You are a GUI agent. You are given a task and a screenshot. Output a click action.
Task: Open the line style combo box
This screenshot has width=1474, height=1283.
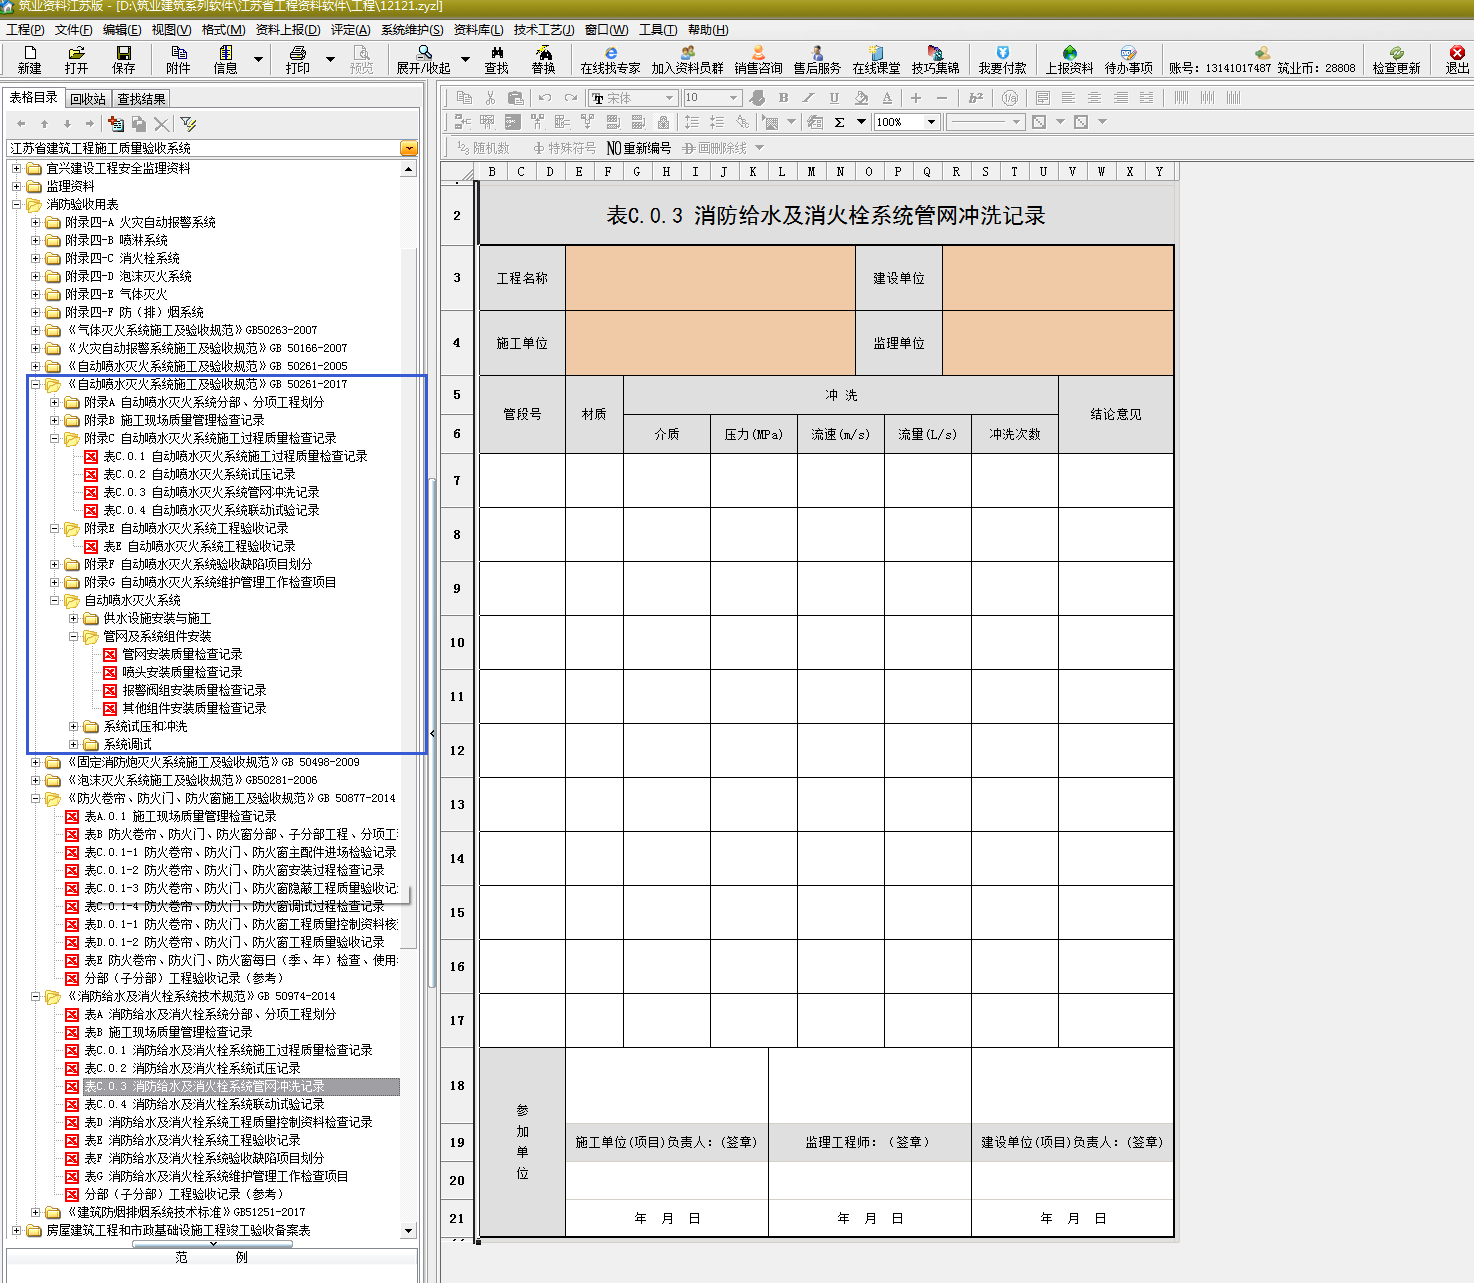click(985, 122)
